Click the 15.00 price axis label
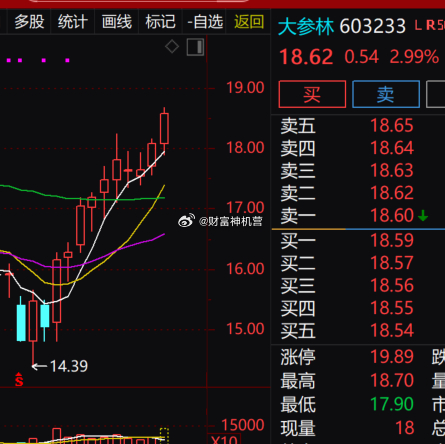Viewport: 445px width, 444px height. (245, 329)
